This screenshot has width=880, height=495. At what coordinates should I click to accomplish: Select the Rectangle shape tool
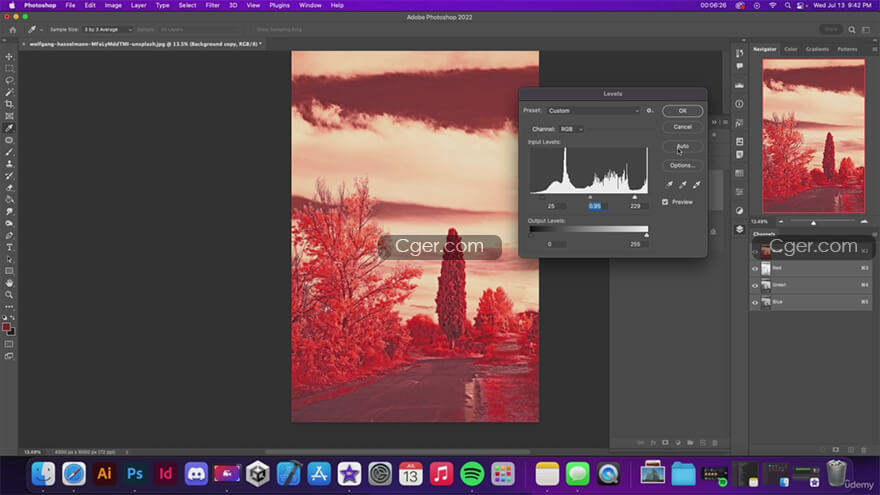coord(9,271)
